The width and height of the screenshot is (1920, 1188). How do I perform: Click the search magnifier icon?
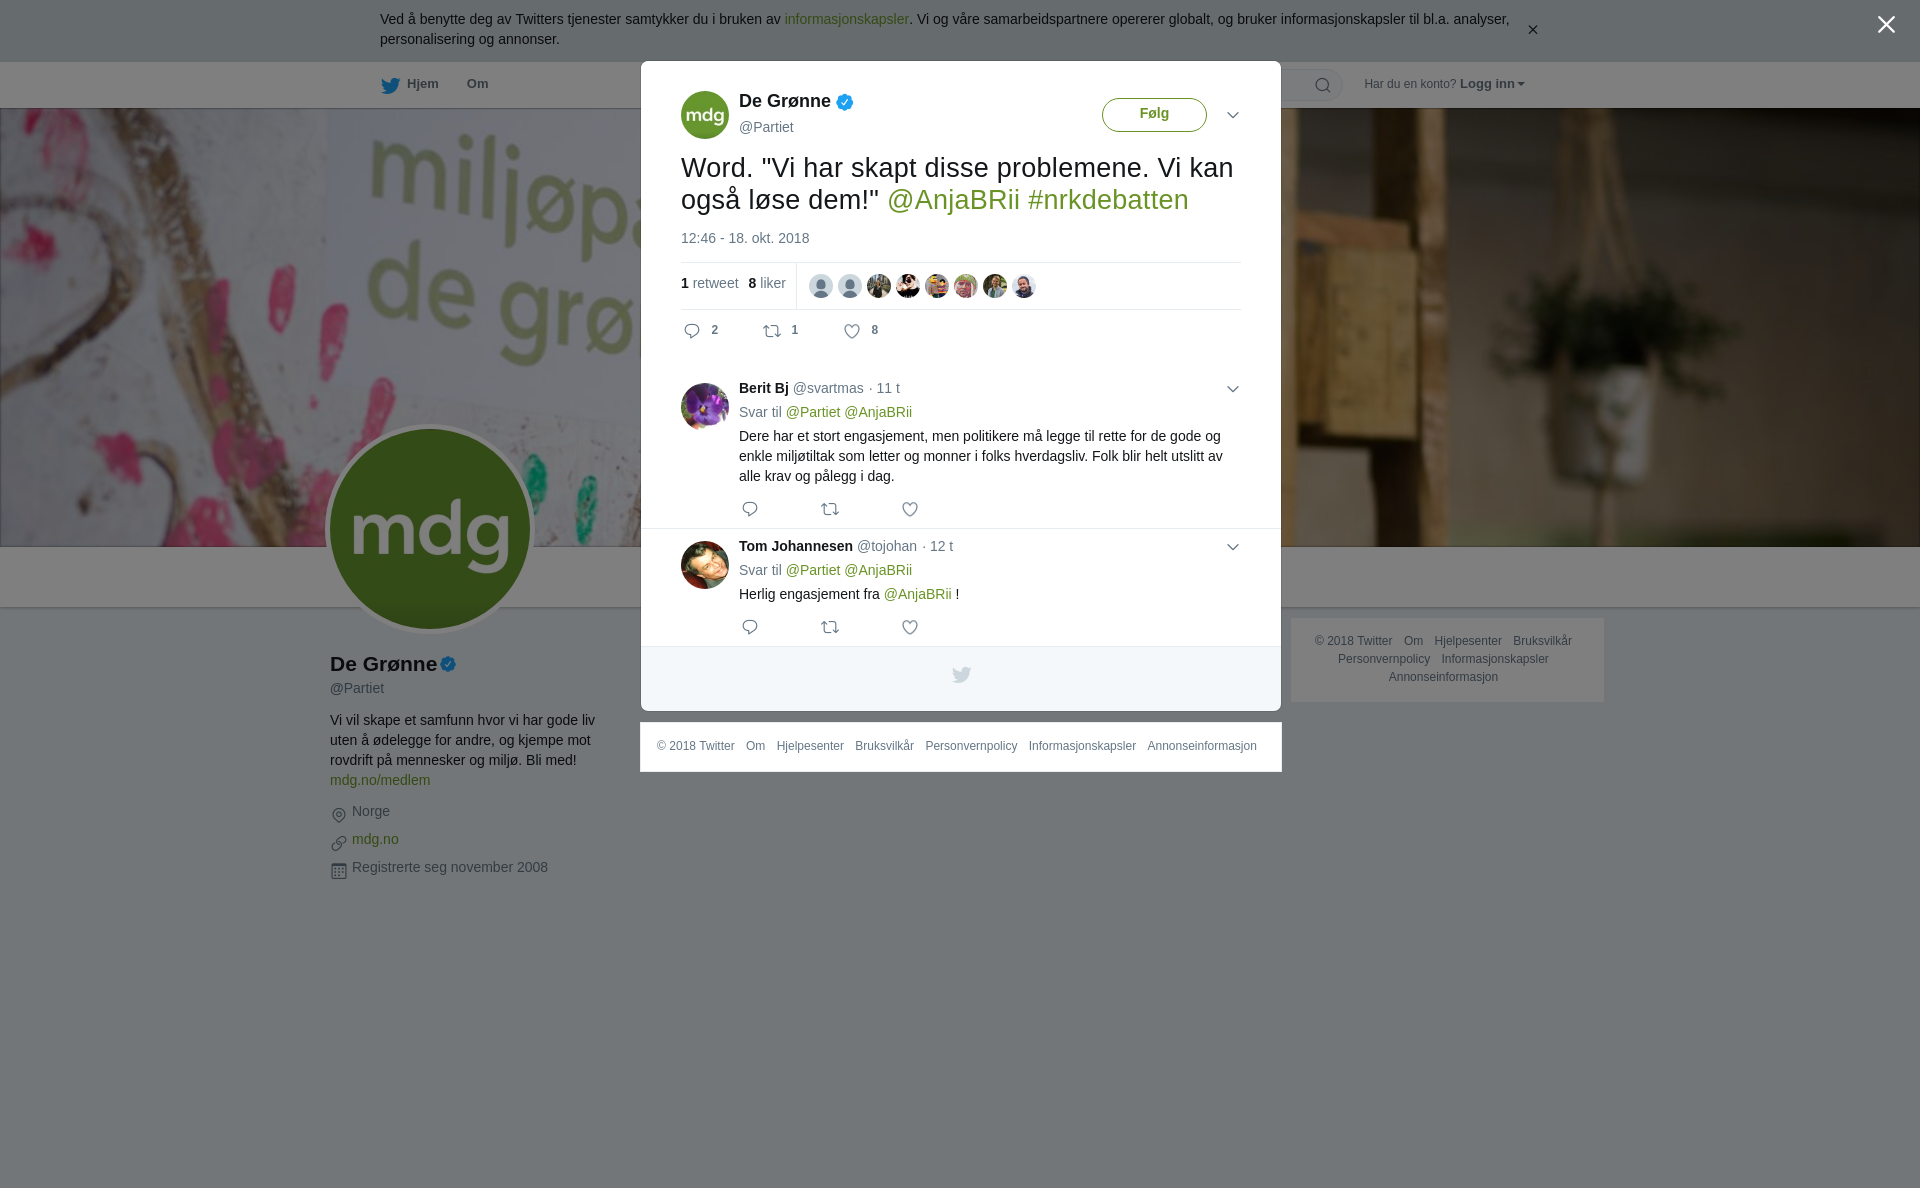click(x=1323, y=85)
